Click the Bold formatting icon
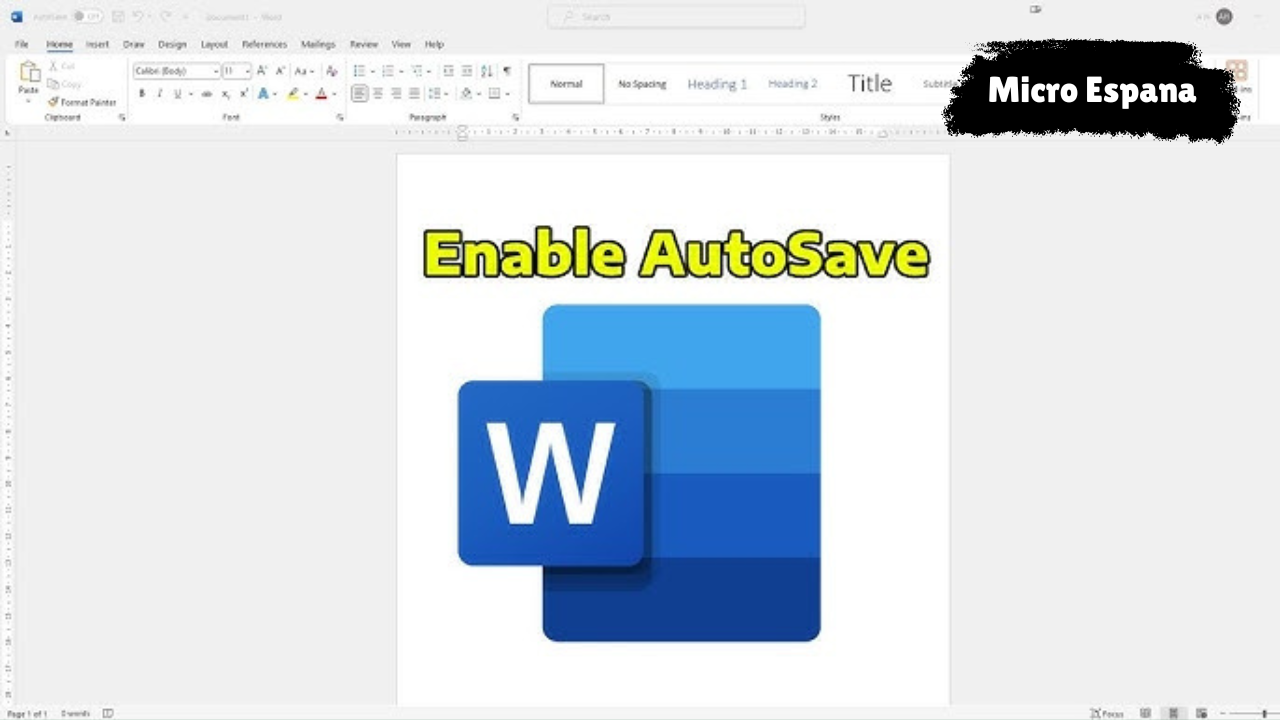This screenshot has width=1280, height=720. pyautogui.click(x=141, y=94)
